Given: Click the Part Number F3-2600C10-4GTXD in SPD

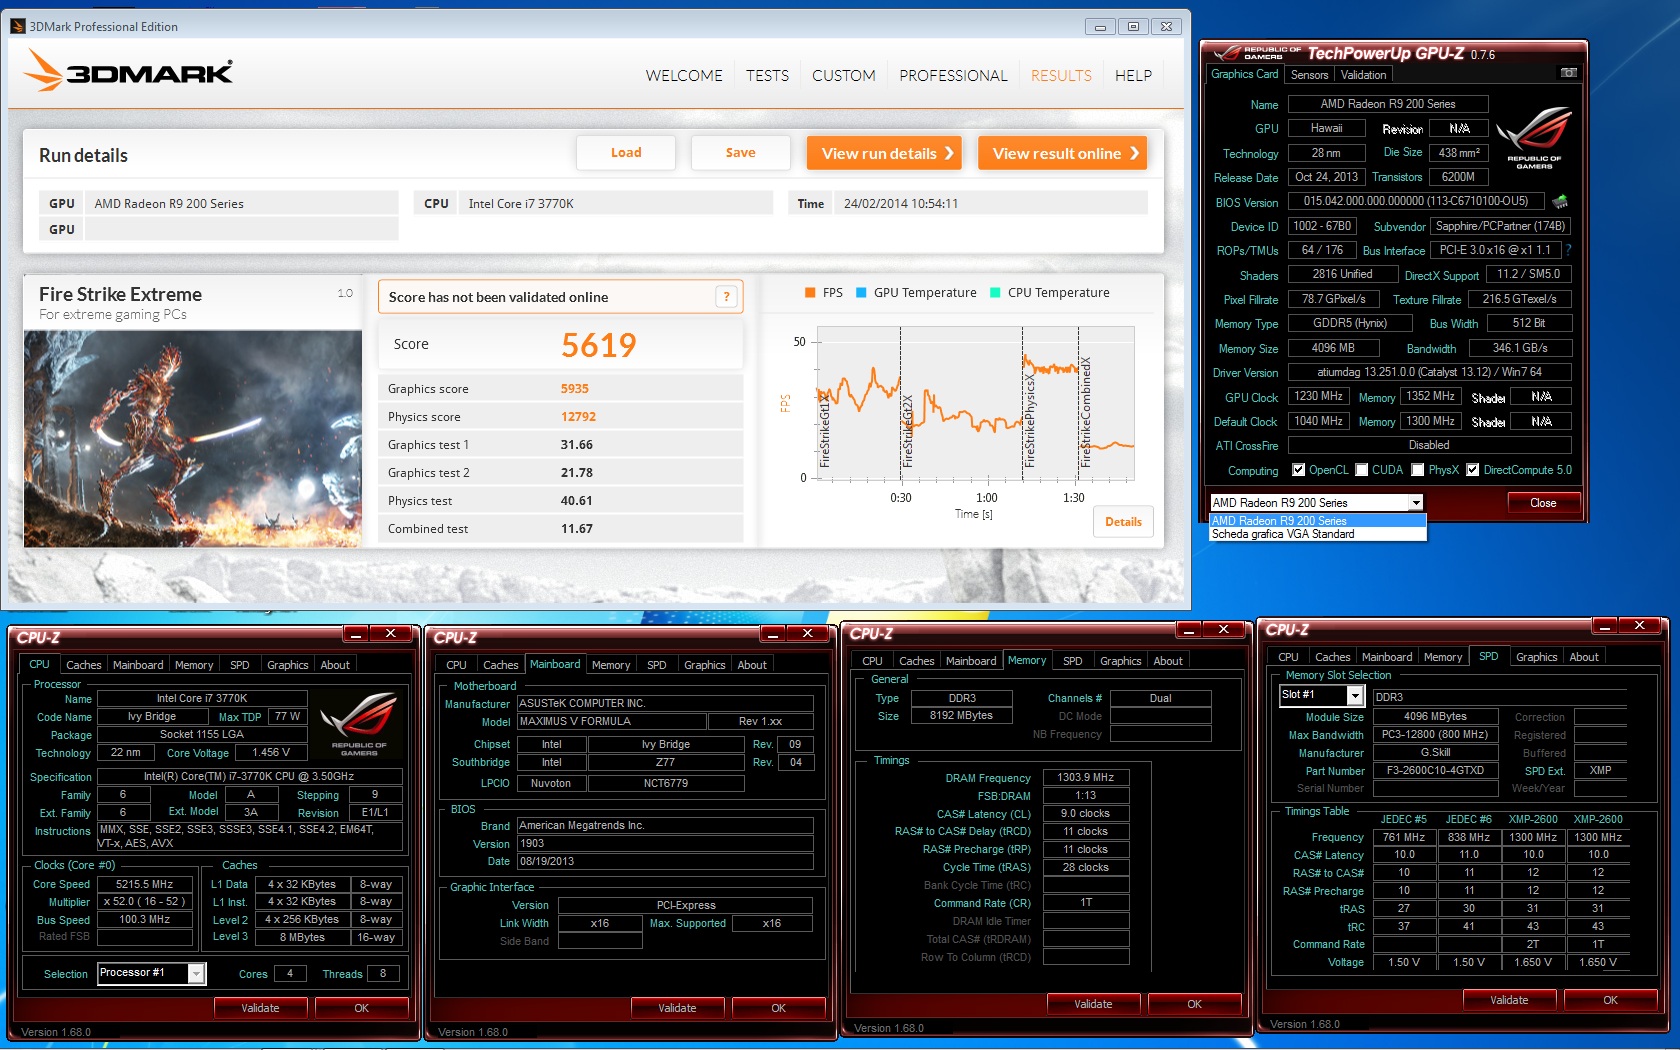Looking at the screenshot, I should pos(1435,770).
